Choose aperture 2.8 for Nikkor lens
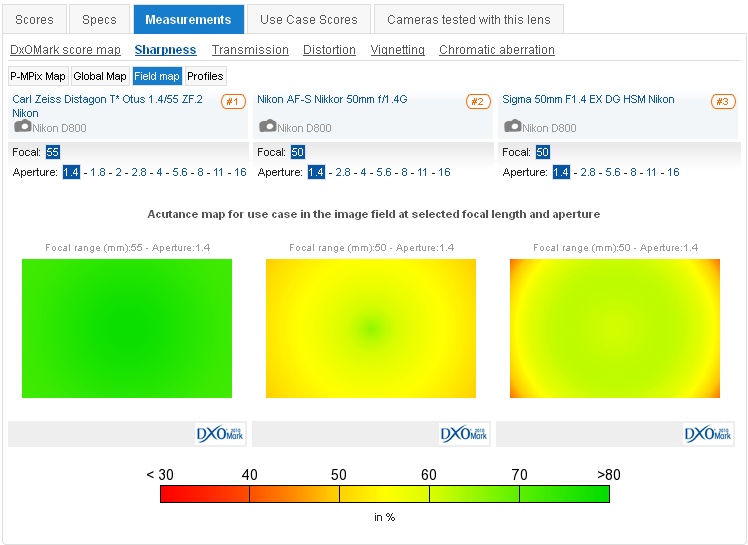This screenshot has width=748, height=545. [x=343, y=172]
